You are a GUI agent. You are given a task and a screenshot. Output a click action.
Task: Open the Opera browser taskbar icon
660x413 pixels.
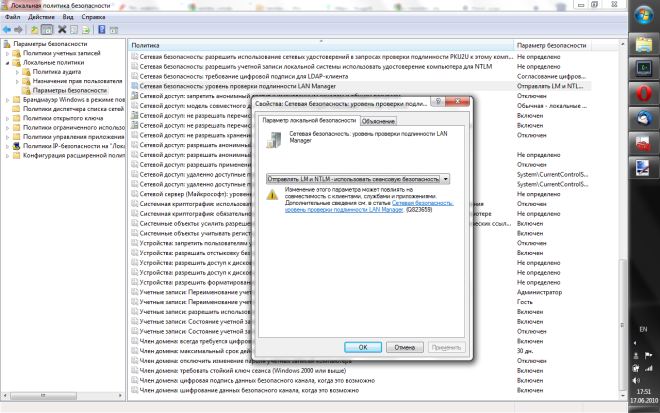click(x=644, y=93)
